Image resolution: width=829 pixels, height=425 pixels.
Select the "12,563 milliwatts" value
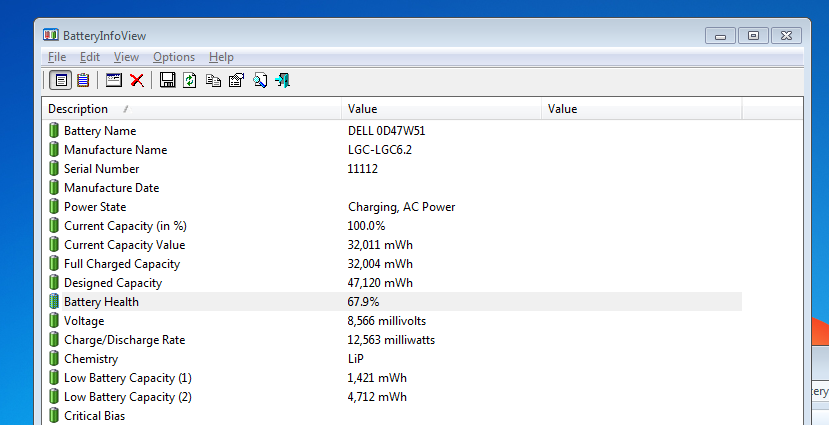click(x=391, y=340)
